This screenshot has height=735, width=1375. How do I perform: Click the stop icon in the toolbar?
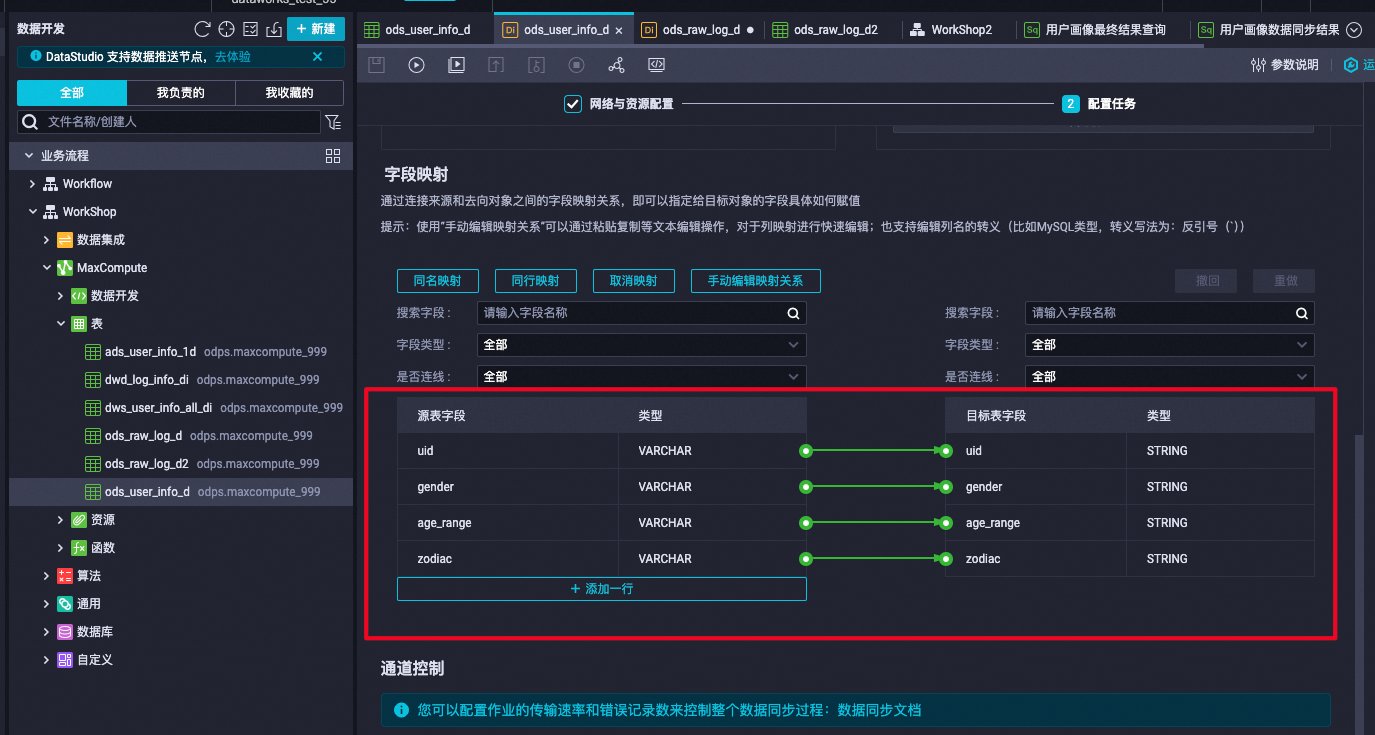576,65
